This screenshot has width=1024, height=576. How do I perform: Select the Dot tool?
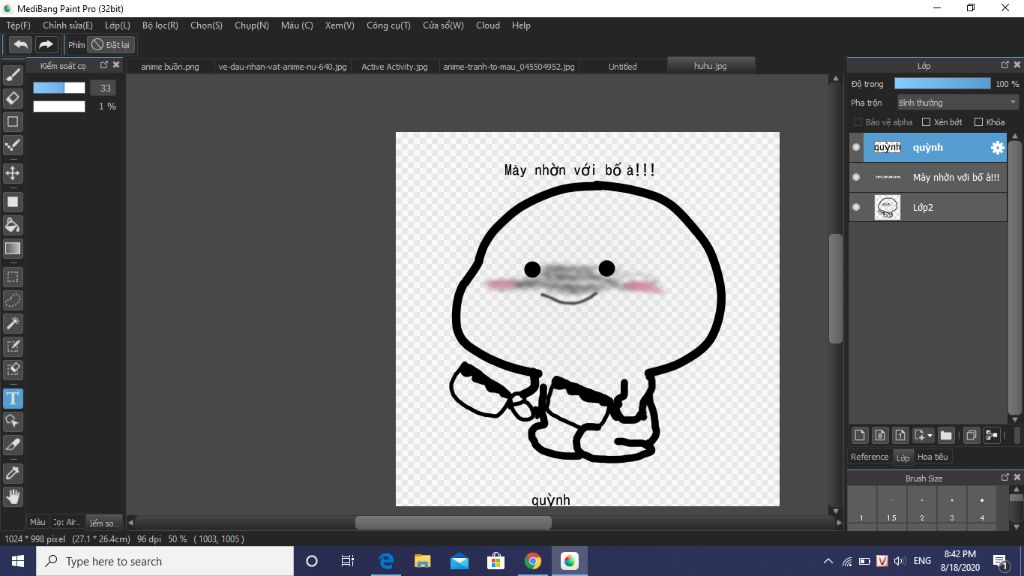point(12,145)
